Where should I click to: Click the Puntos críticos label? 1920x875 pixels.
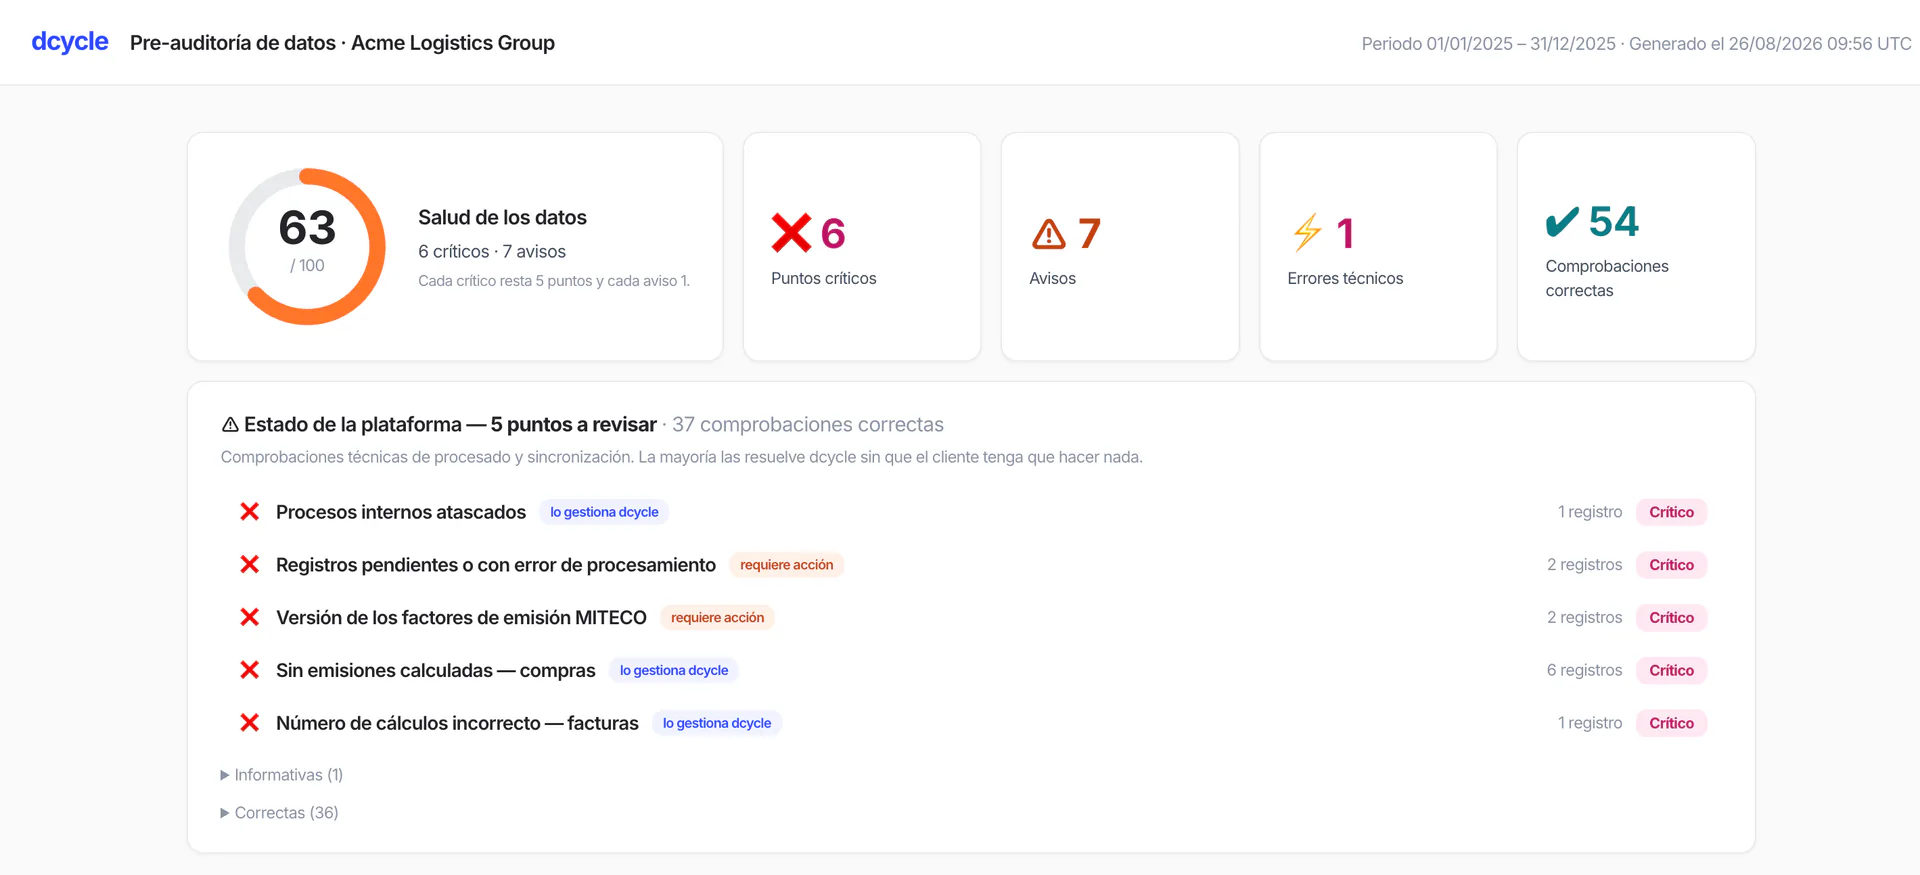click(x=823, y=279)
